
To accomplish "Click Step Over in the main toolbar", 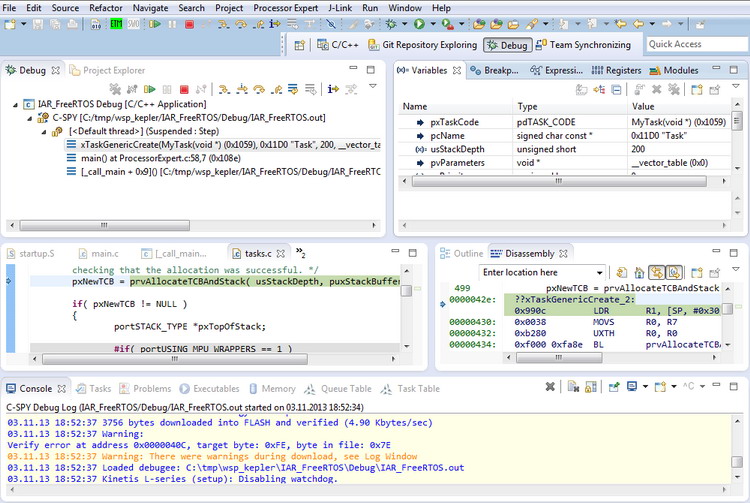I will (241, 24).
